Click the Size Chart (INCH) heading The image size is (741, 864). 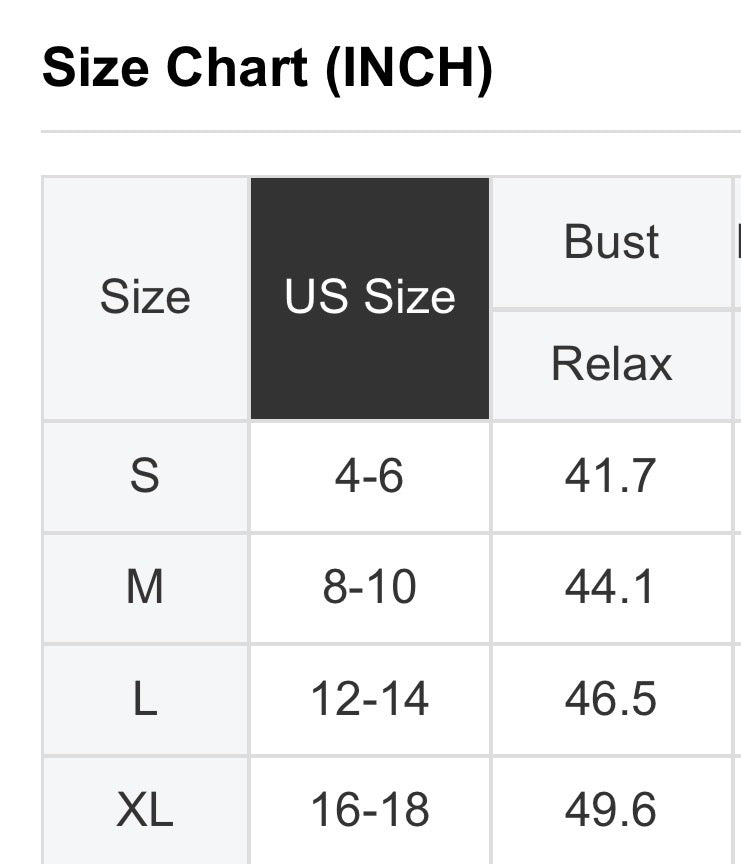267,68
